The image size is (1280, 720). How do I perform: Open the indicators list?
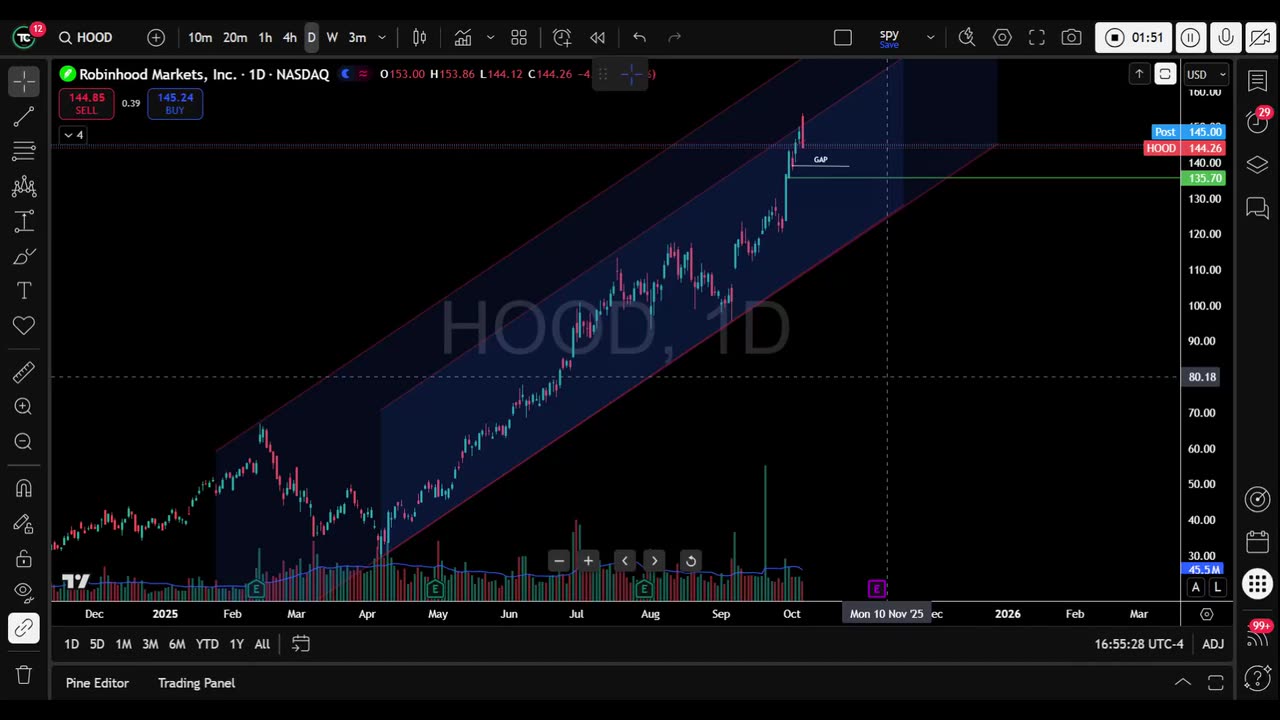coord(463,37)
